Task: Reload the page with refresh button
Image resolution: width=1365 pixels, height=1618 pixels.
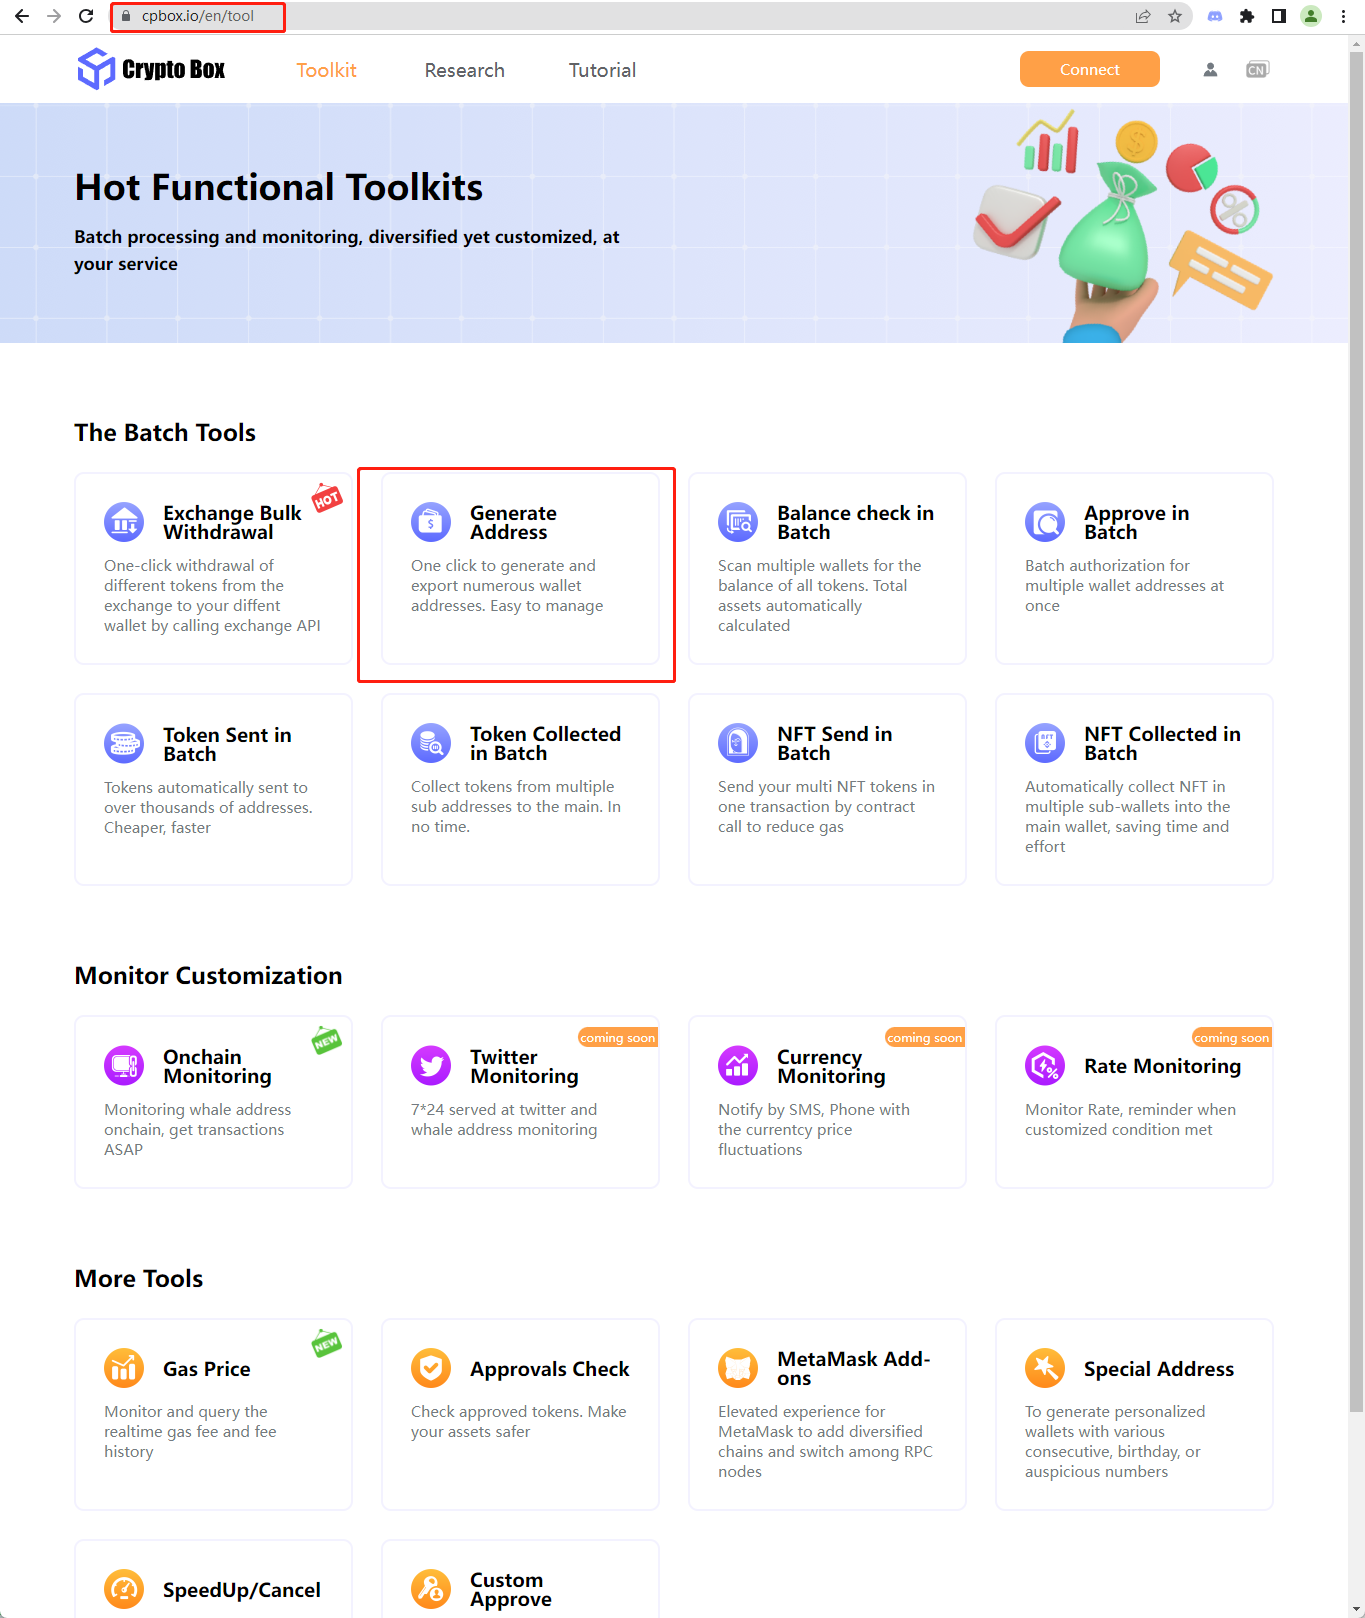Action: click(86, 16)
